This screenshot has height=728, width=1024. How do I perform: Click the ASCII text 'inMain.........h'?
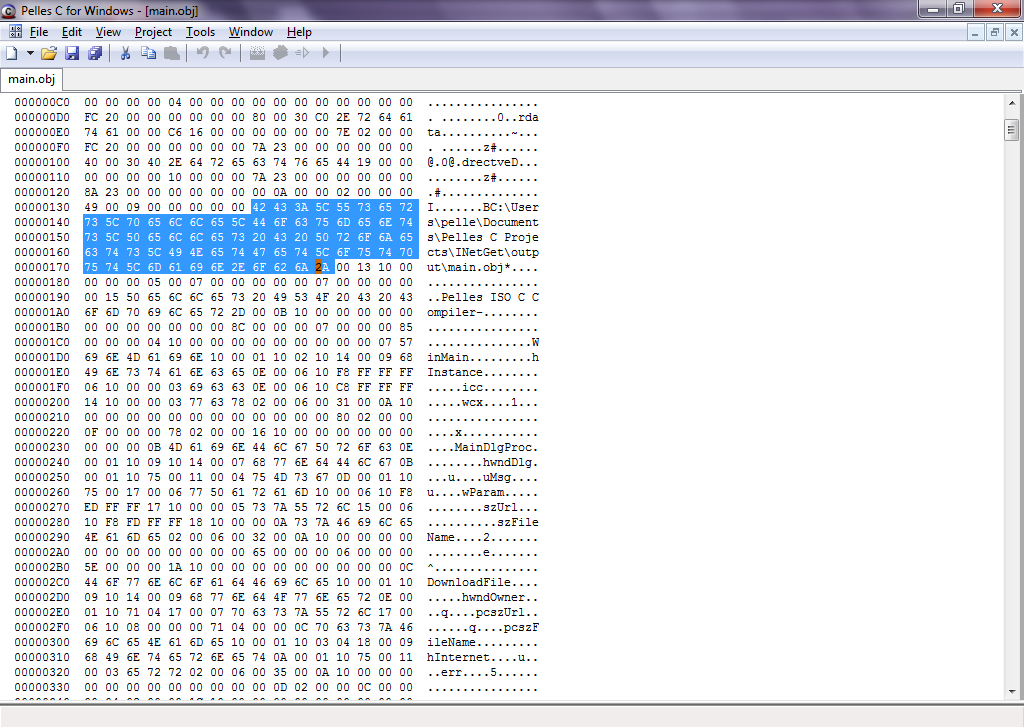(483, 358)
